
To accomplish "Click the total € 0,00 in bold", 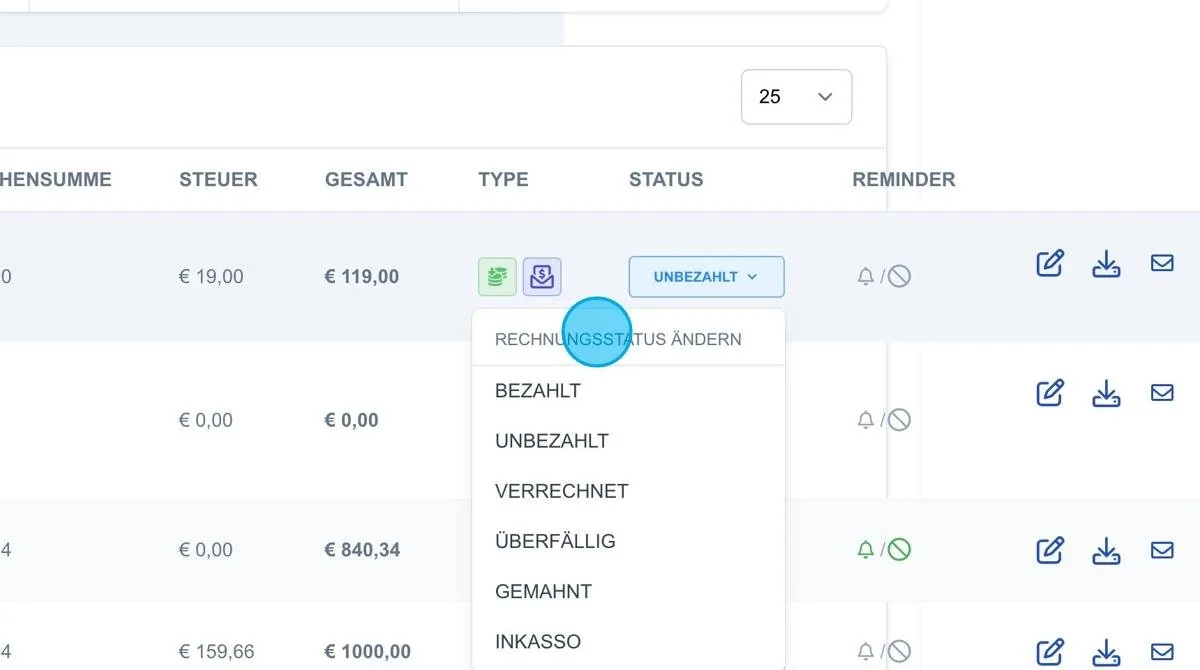I will [x=351, y=420].
